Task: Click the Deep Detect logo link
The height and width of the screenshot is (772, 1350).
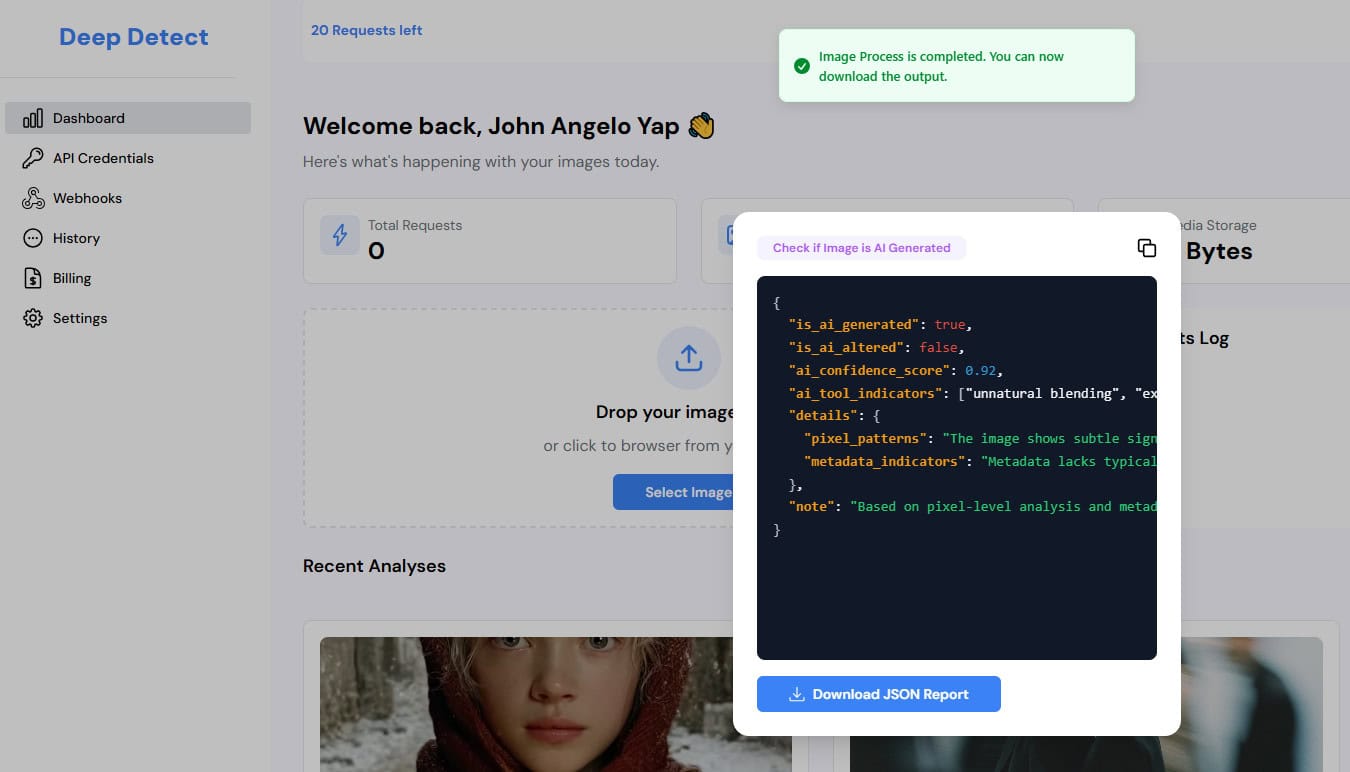Action: tap(134, 37)
